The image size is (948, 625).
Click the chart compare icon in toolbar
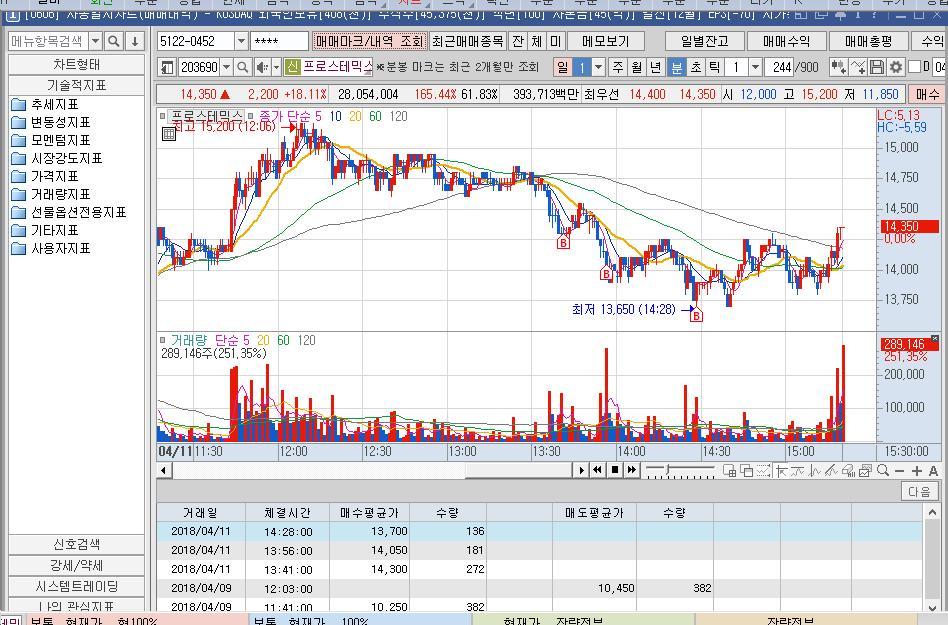[838, 66]
